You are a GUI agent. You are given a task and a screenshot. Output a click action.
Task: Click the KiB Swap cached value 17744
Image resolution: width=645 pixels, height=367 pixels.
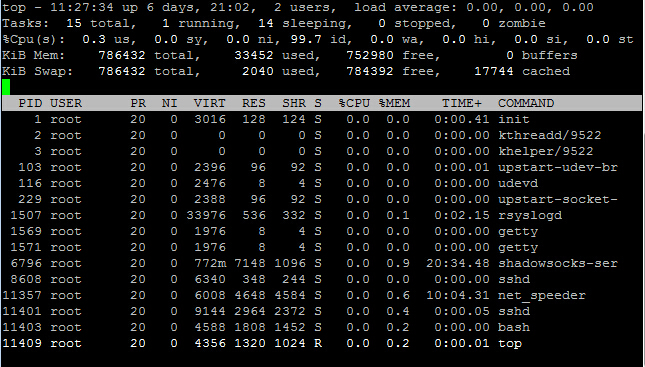[x=494, y=71]
